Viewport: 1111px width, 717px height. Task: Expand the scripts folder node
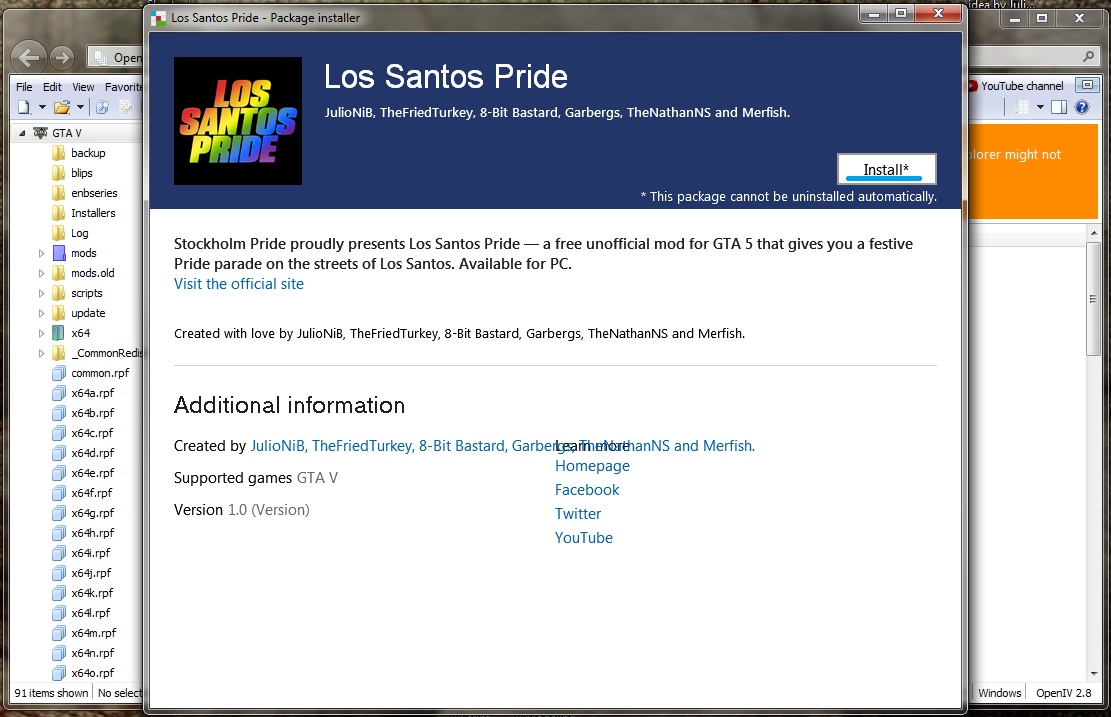click(x=41, y=293)
